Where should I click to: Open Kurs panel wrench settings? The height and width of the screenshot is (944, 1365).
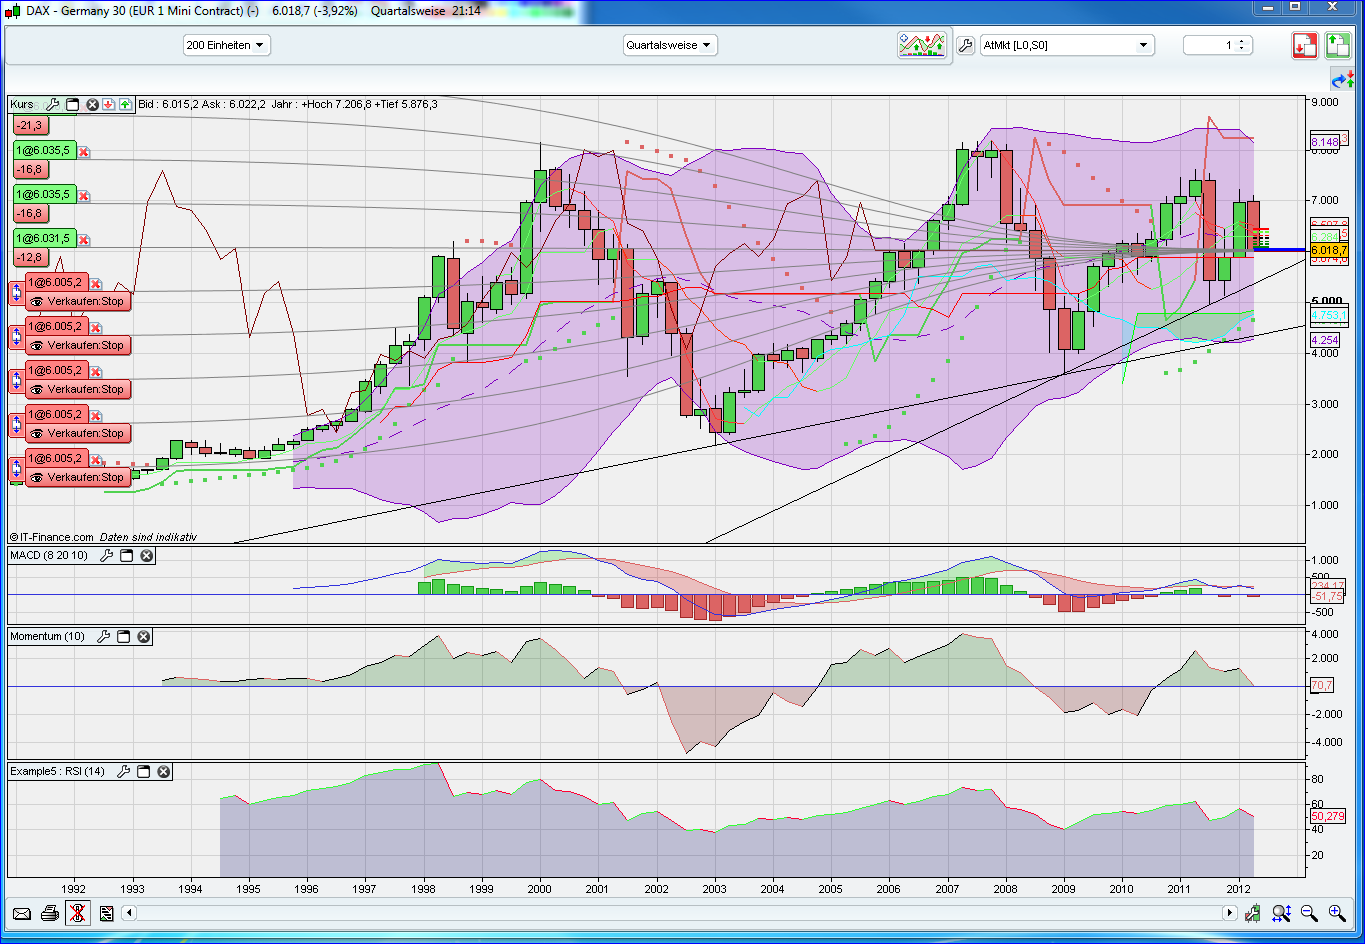[54, 104]
